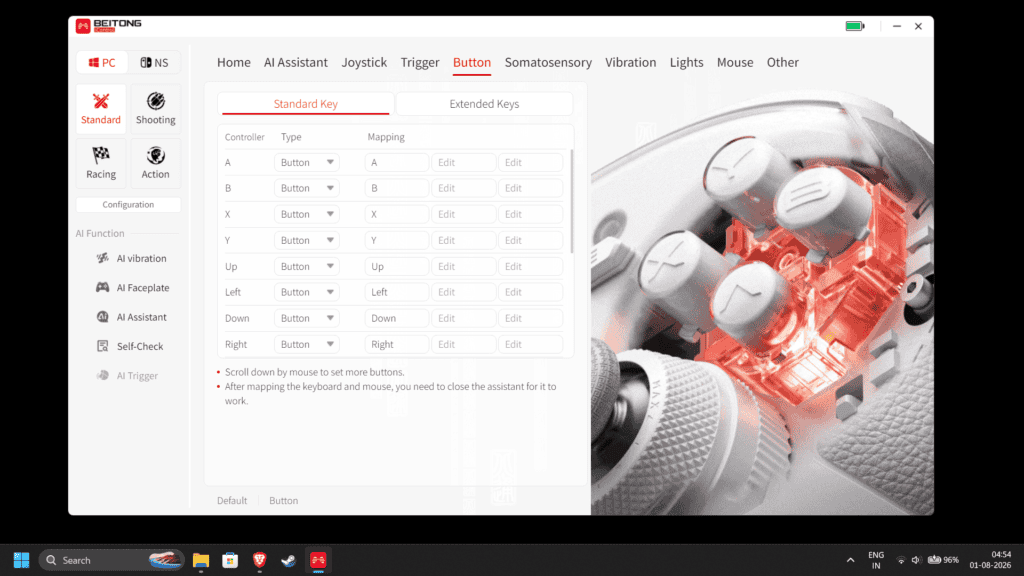Go to the Home tab

234,62
